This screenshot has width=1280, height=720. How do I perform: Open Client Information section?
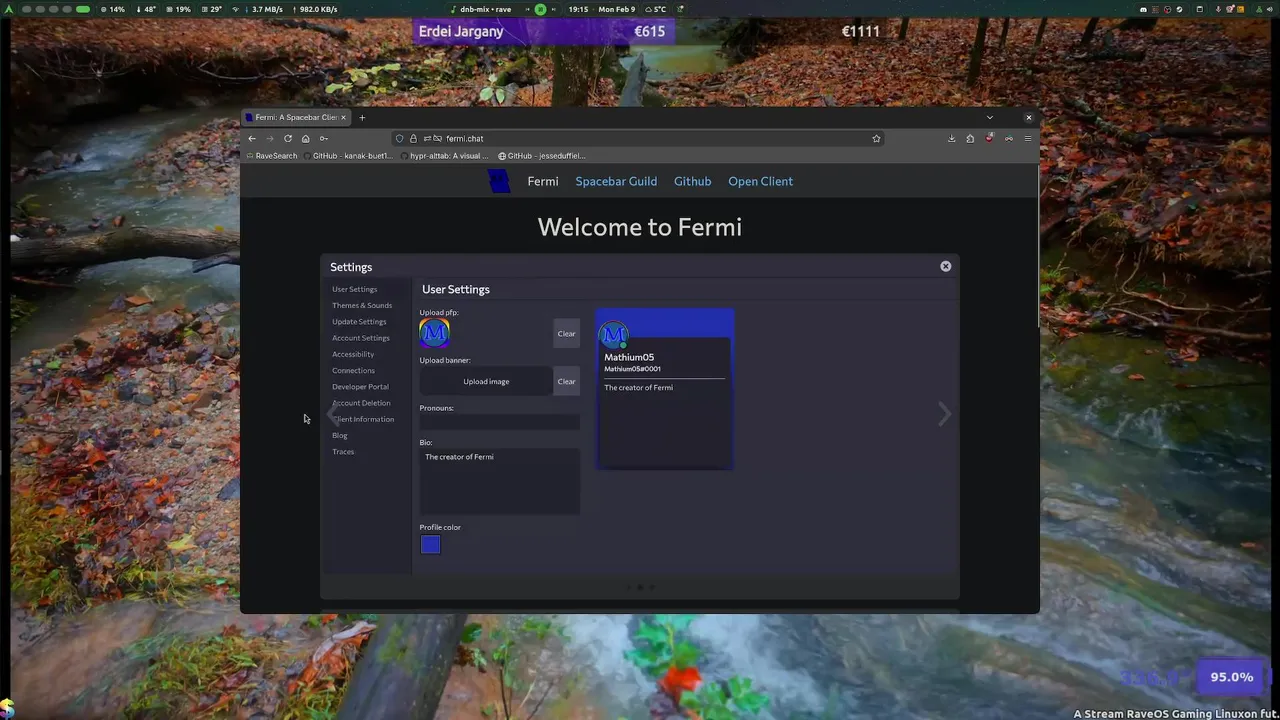point(363,419)
